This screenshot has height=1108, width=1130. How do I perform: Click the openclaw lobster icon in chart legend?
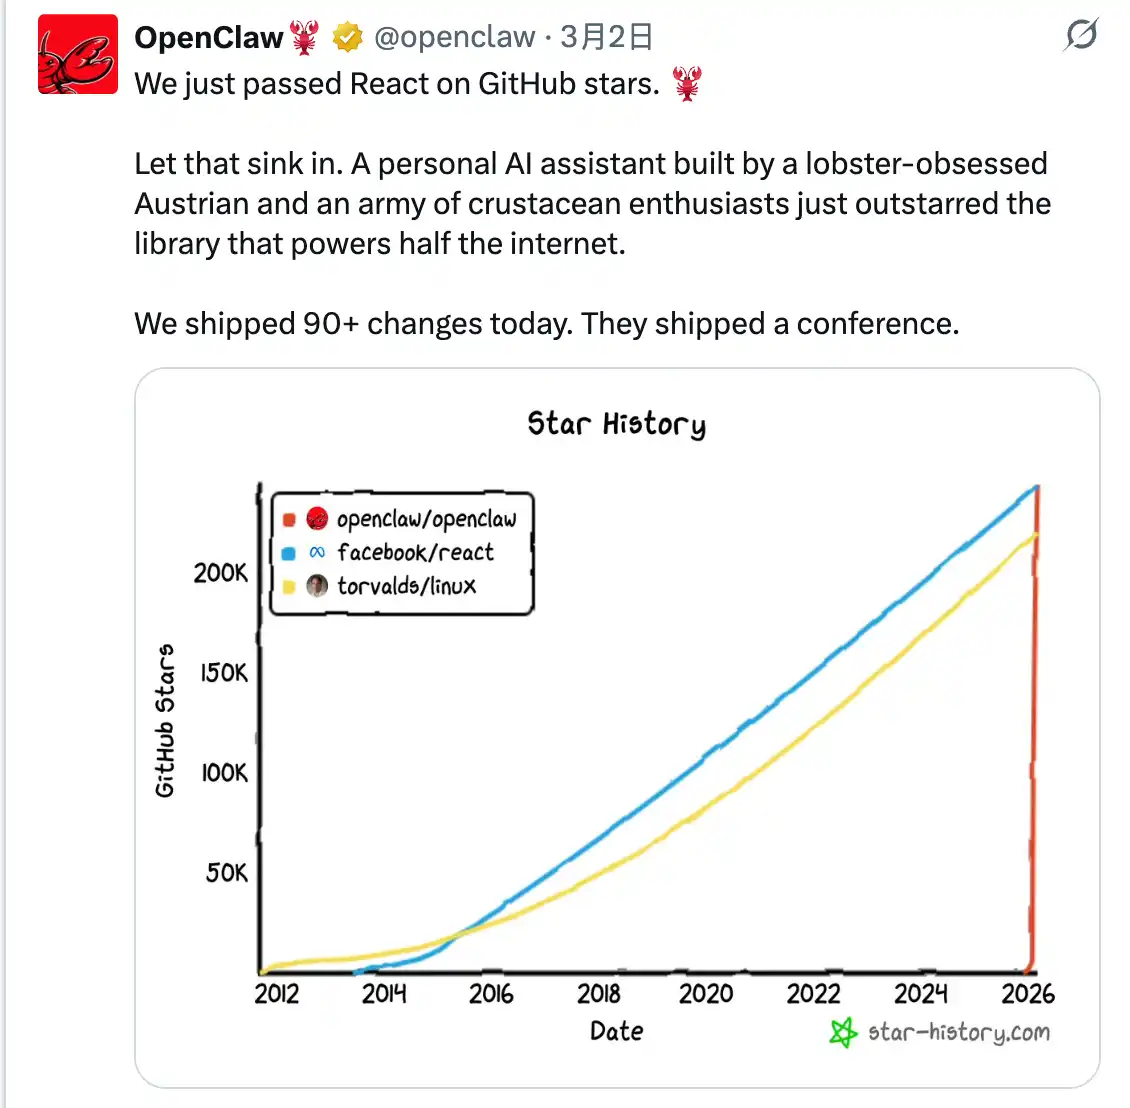pos(317,518)
